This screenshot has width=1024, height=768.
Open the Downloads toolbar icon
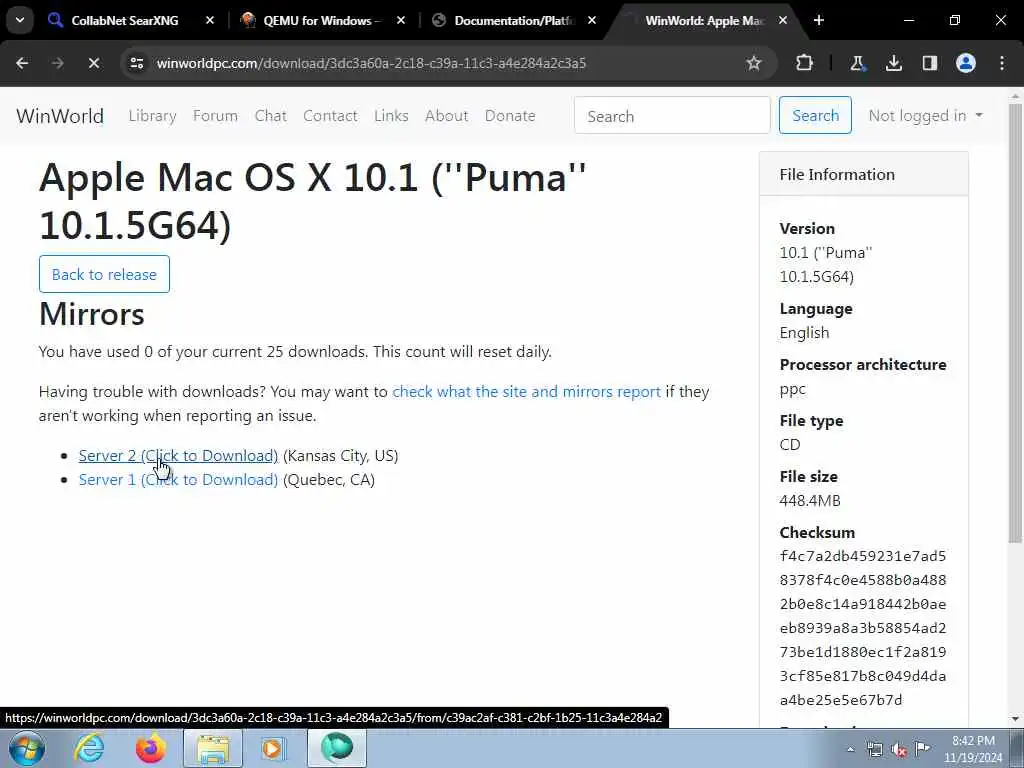click(893, 63)
